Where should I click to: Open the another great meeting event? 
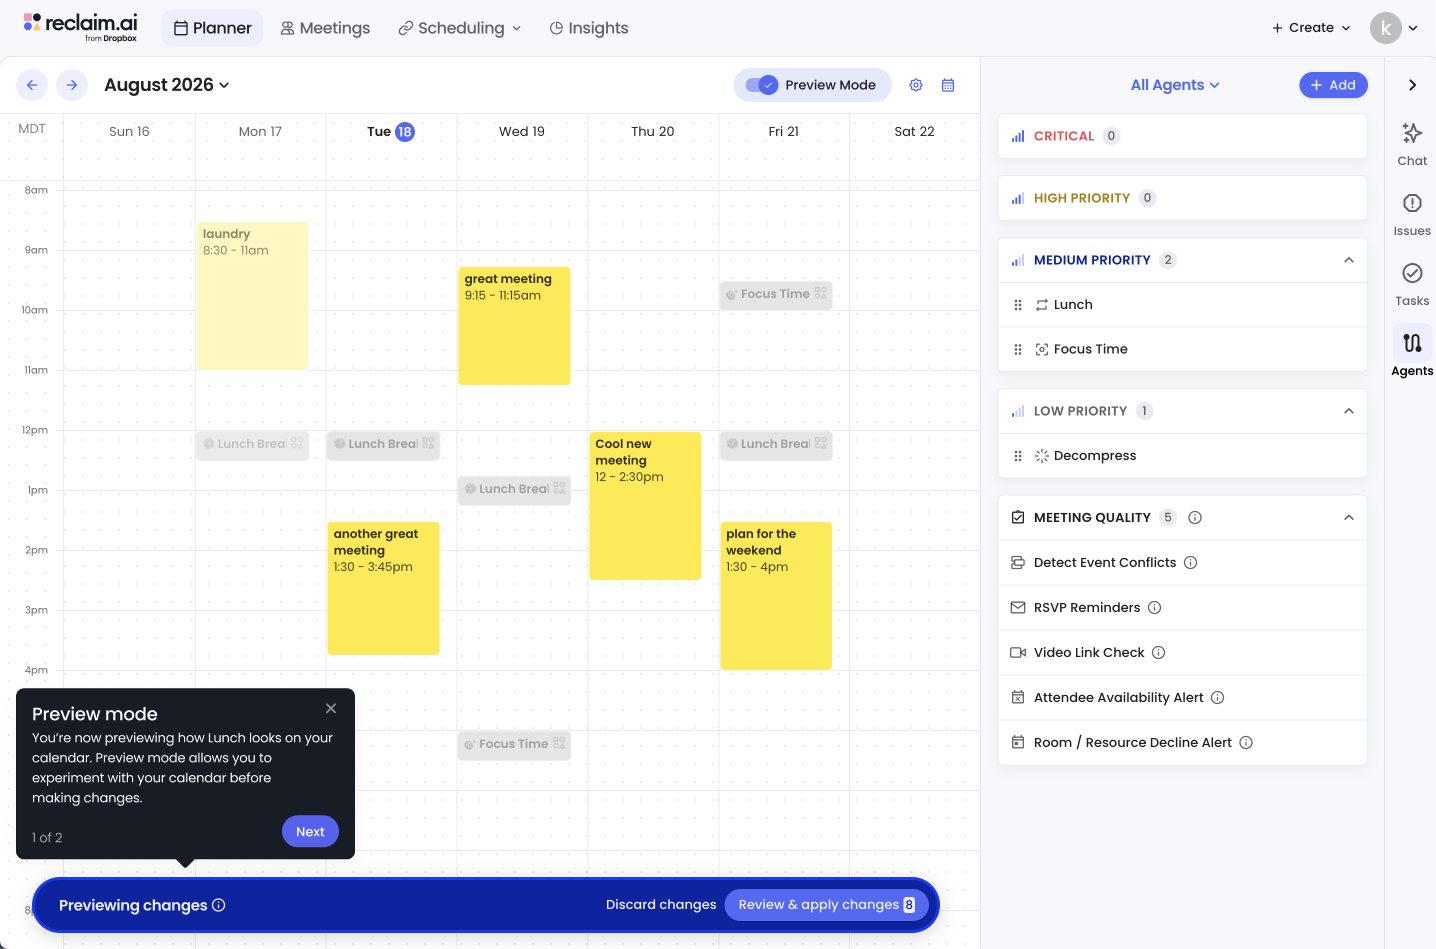tap(383, 588)
